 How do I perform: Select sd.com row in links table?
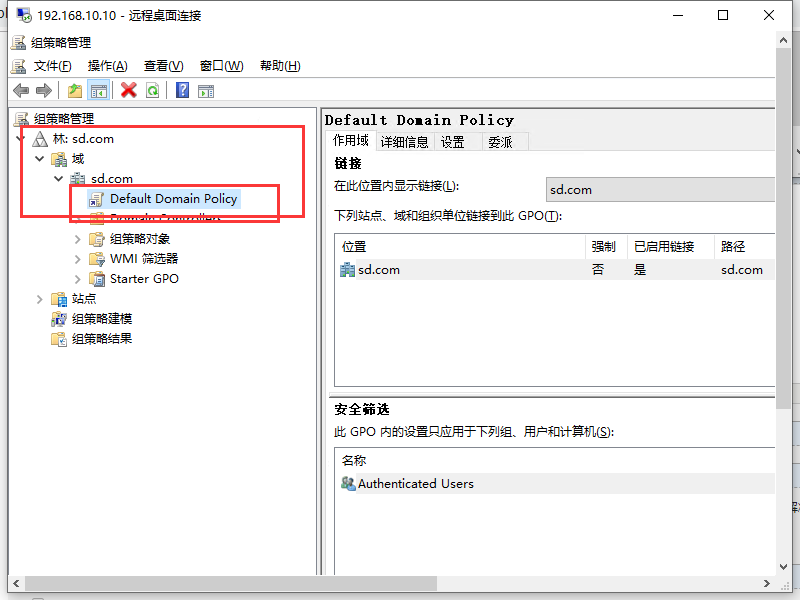click(x=555, y=269)
